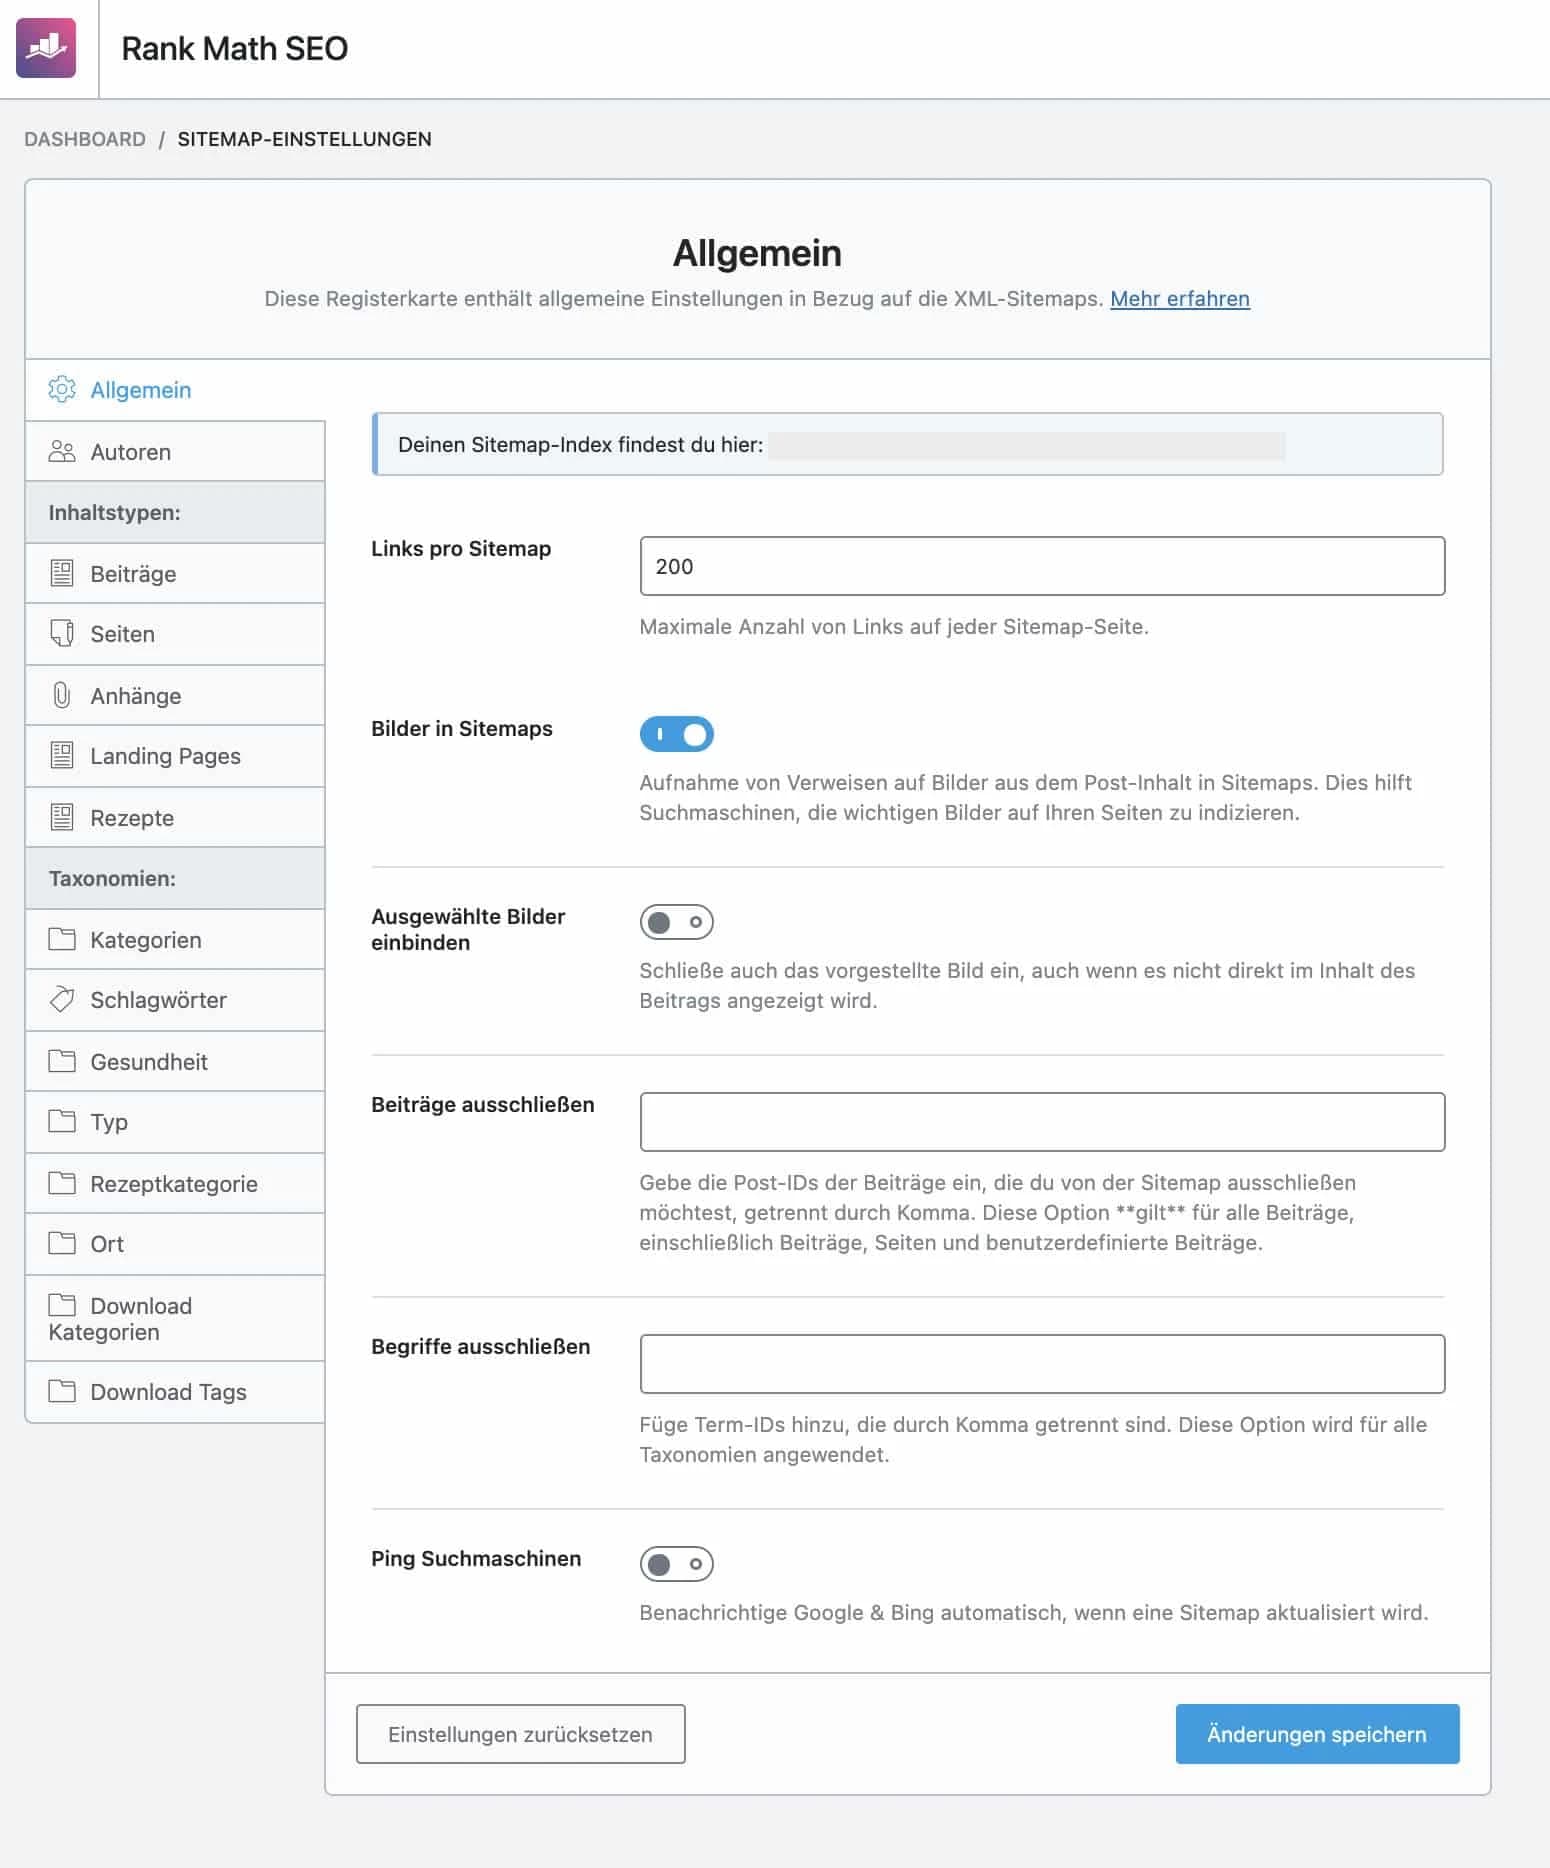
Task: Select the Anhänge paperclip icon
Action: tap(62, 695)
